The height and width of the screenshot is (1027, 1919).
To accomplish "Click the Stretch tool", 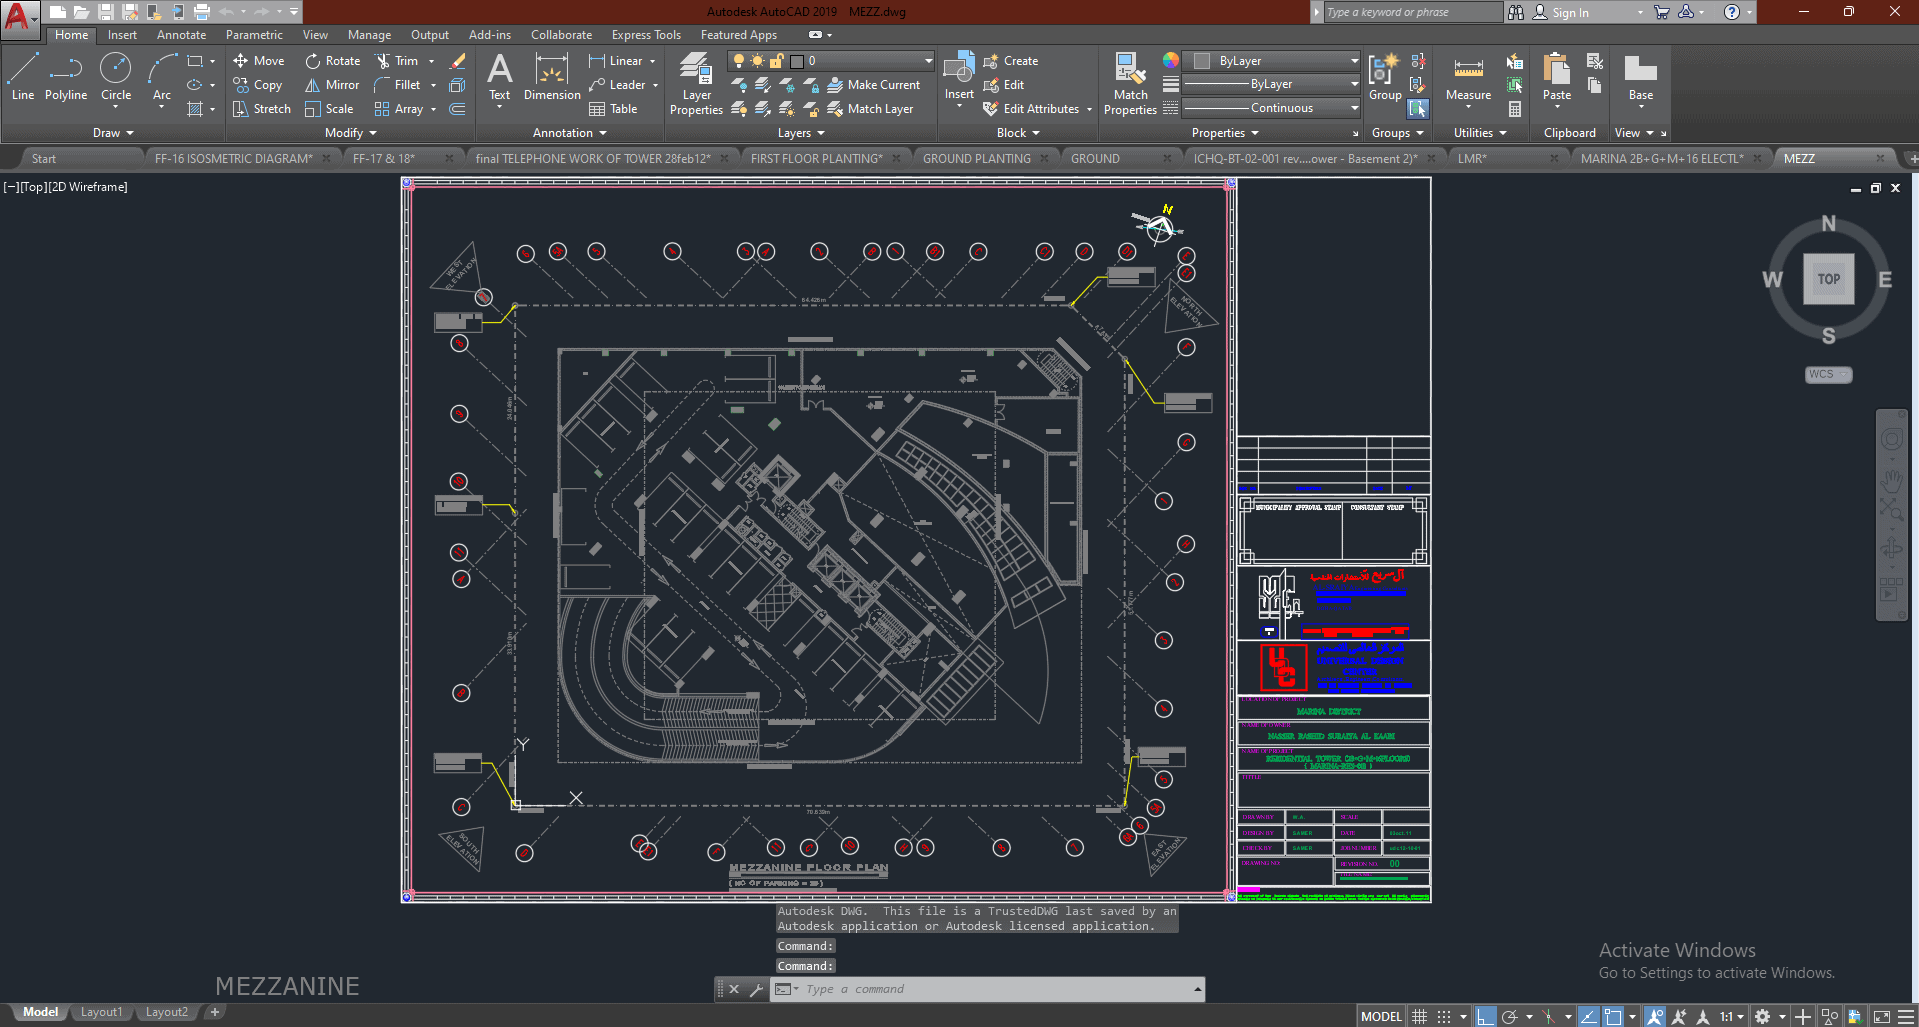I will click(261, 109).
